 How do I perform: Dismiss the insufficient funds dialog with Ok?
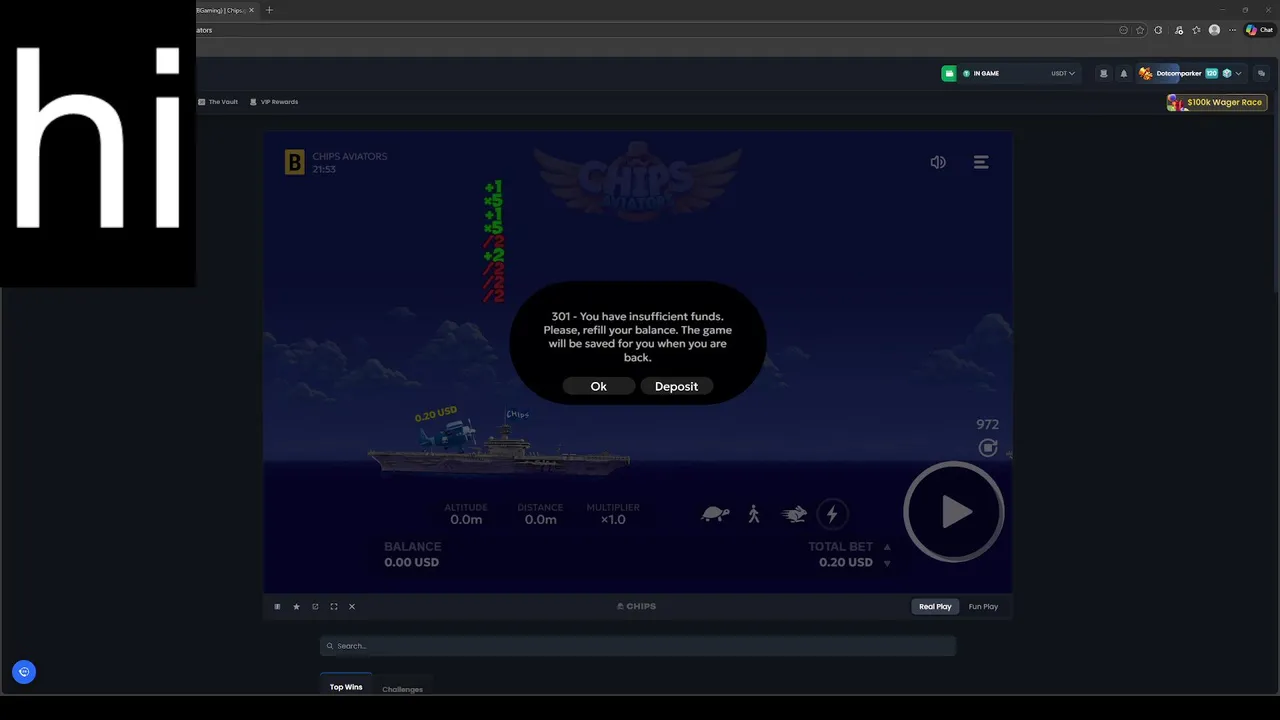pos(598,386)
